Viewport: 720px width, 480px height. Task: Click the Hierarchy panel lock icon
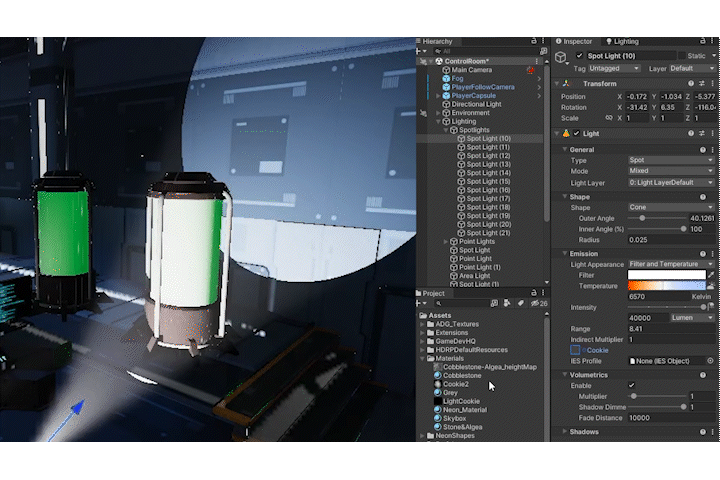534,41
